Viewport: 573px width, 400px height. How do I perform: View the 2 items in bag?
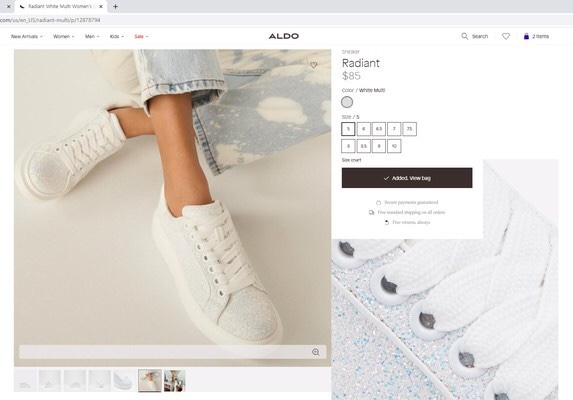click(x=540, y=37)
